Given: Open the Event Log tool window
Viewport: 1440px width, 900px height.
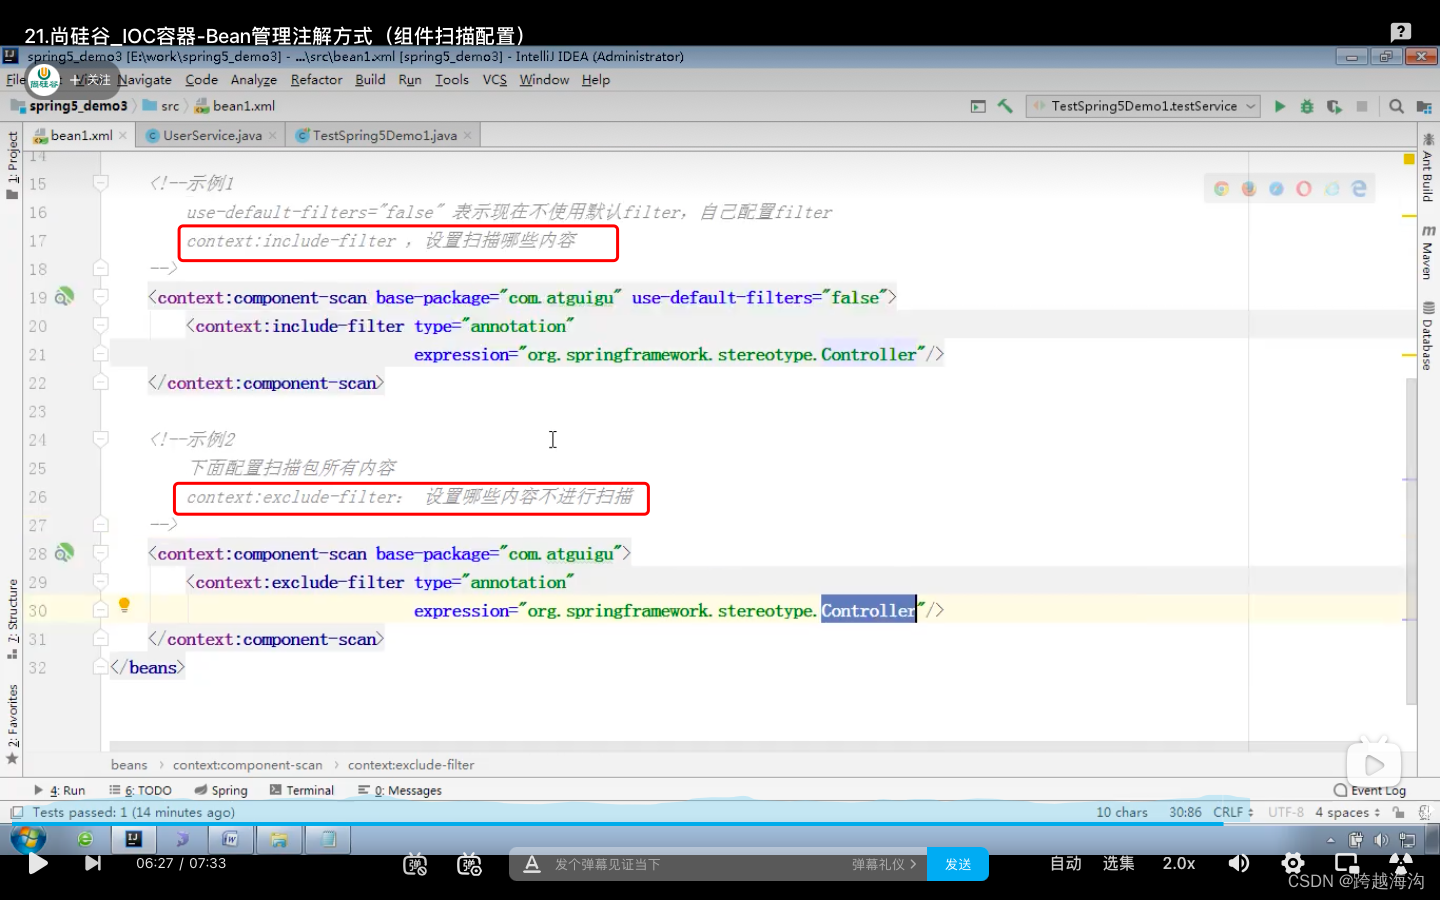Looking at the screenshot, I should pos(1370,790).
